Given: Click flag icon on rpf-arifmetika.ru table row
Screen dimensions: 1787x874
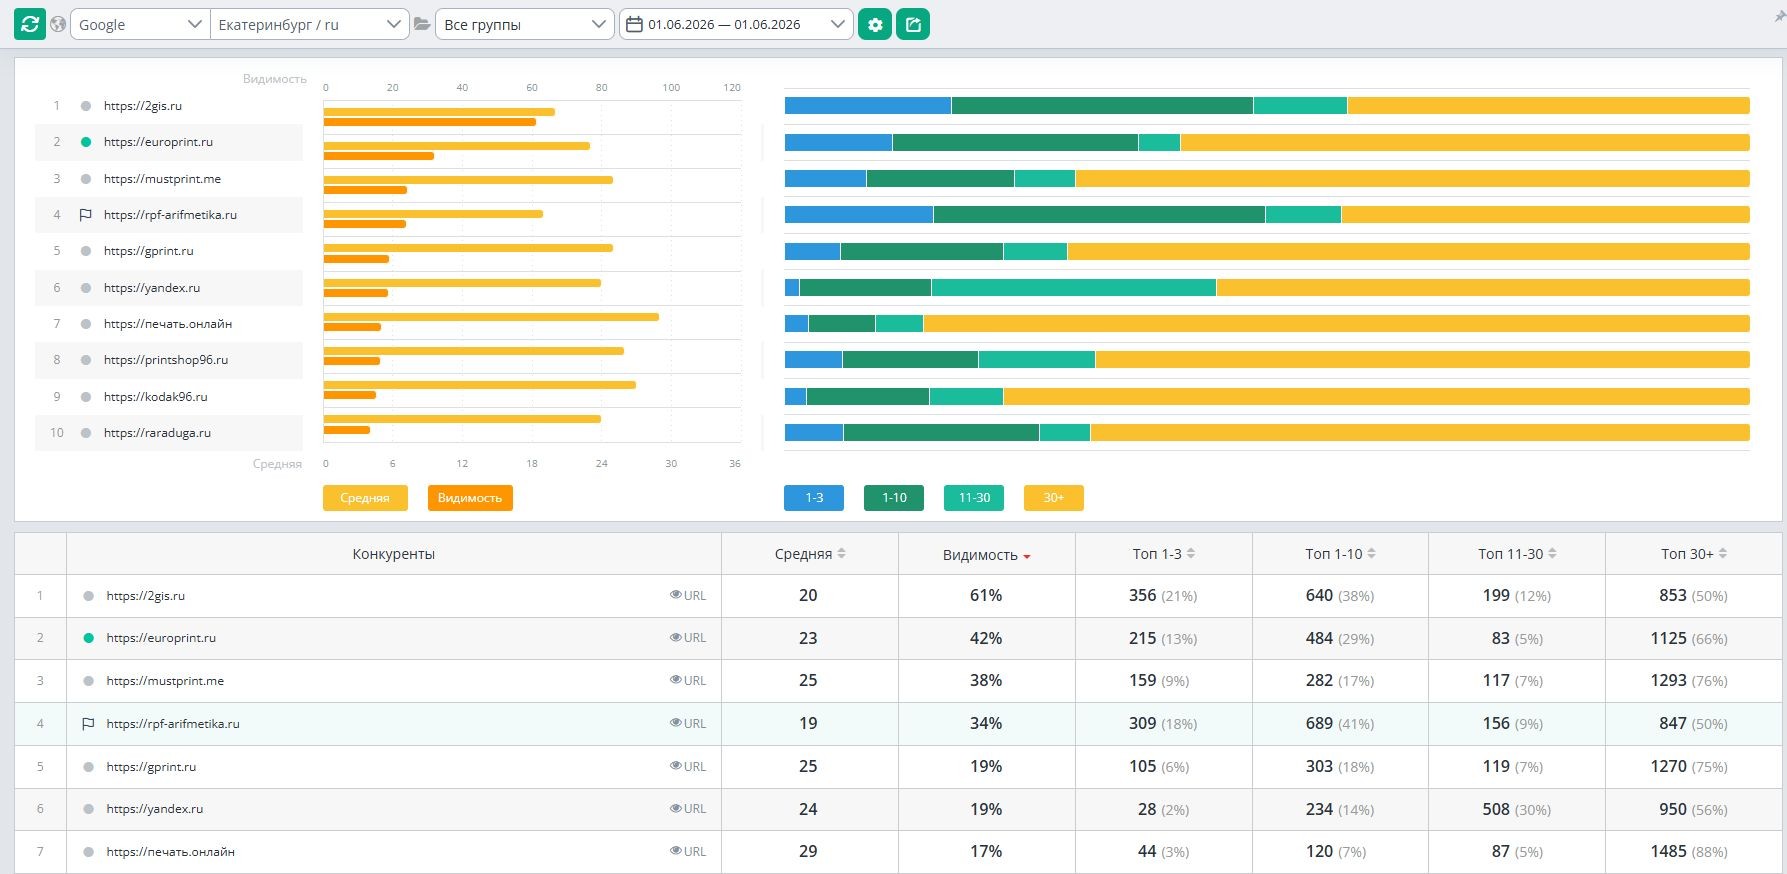Looking at the screenshot, I should point(88,723).
